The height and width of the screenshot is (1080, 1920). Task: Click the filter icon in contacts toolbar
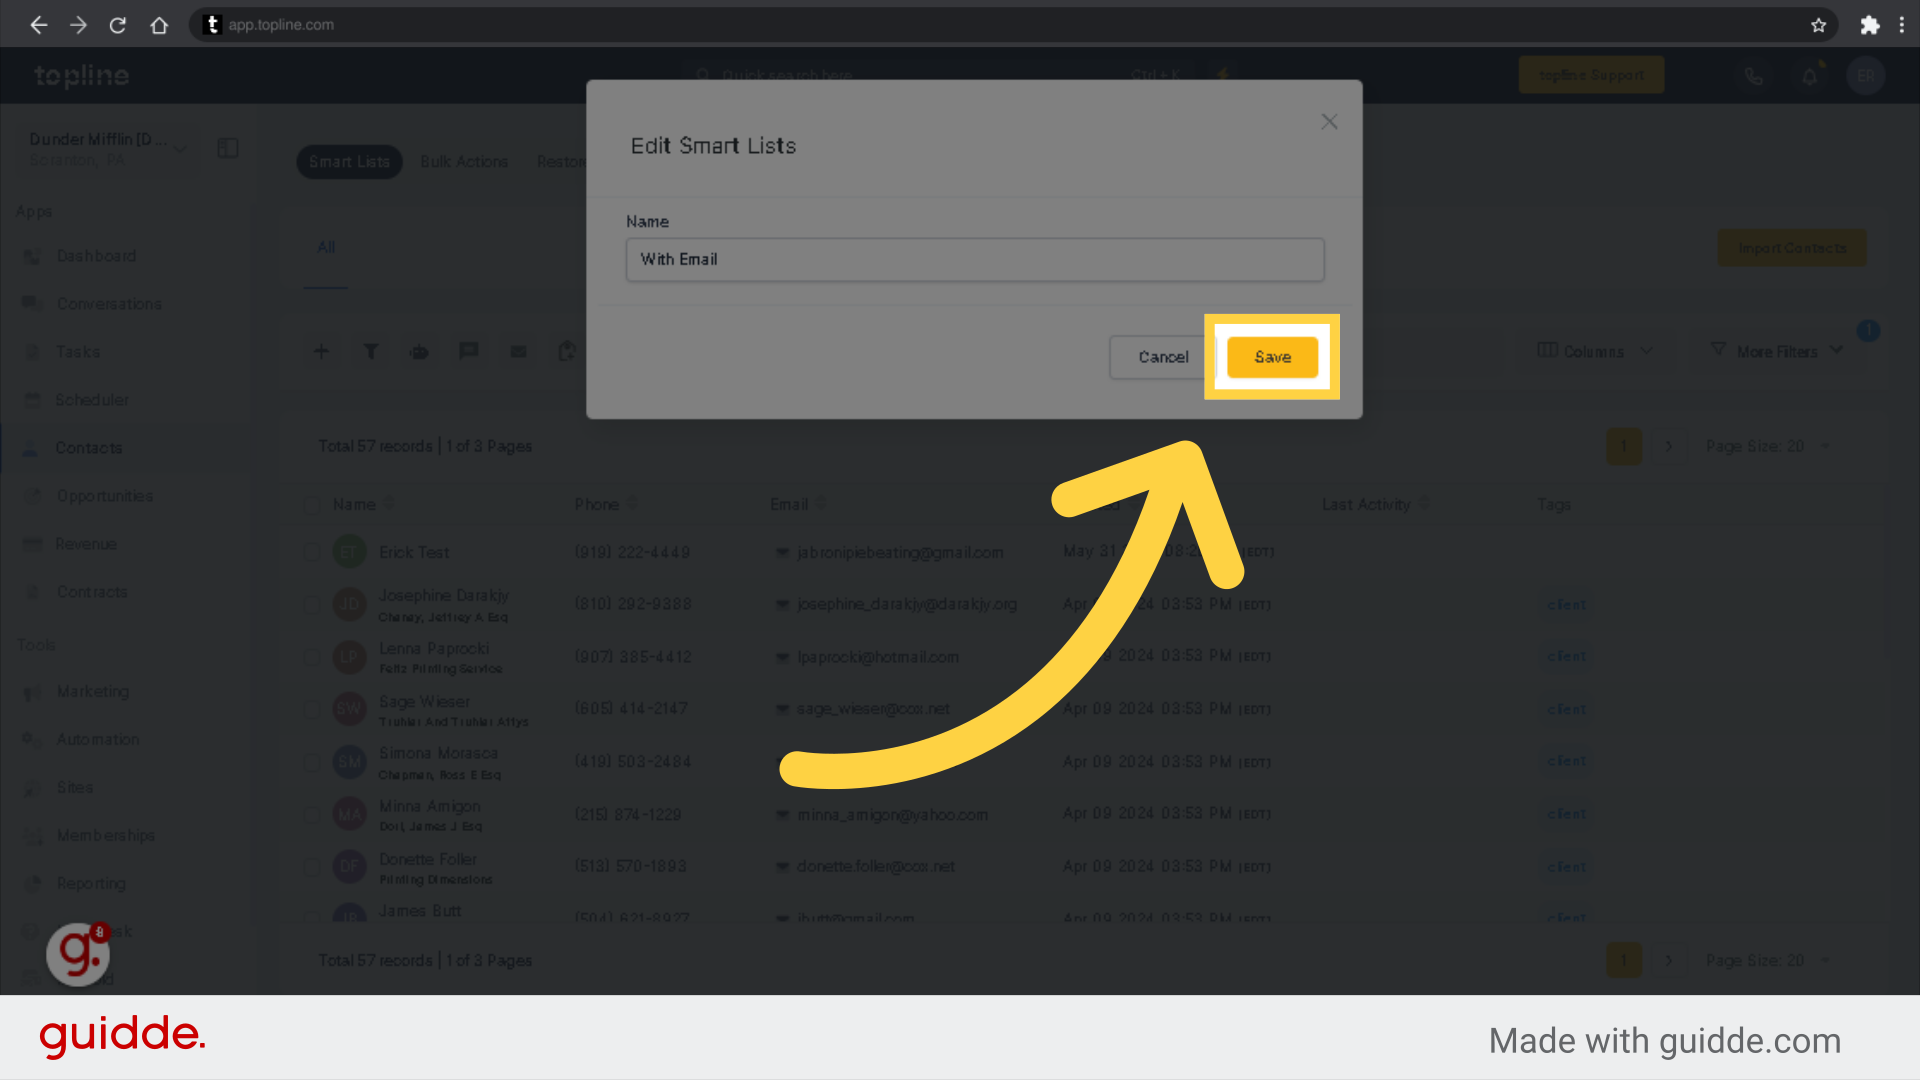pos(371,349)
